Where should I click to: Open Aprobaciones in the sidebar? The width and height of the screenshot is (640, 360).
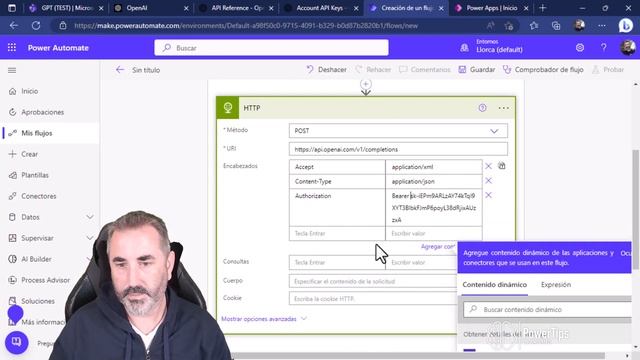pos(42,112)
